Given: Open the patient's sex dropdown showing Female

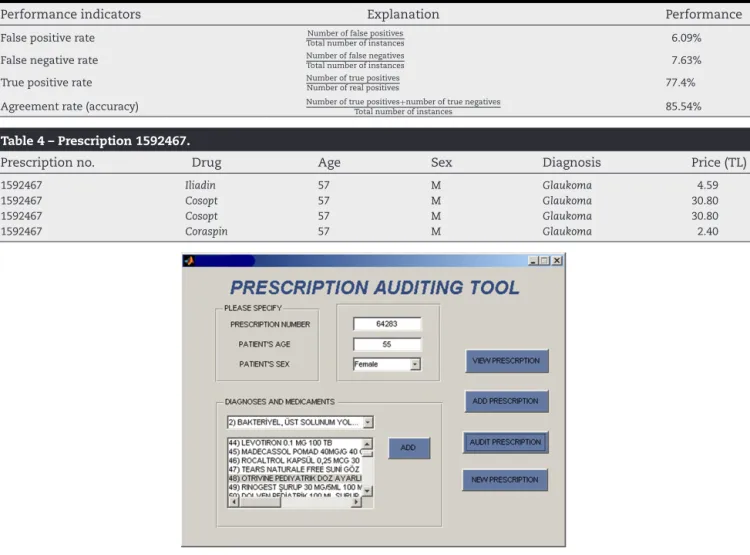Looking at the screenshot, I should [387, 364].
